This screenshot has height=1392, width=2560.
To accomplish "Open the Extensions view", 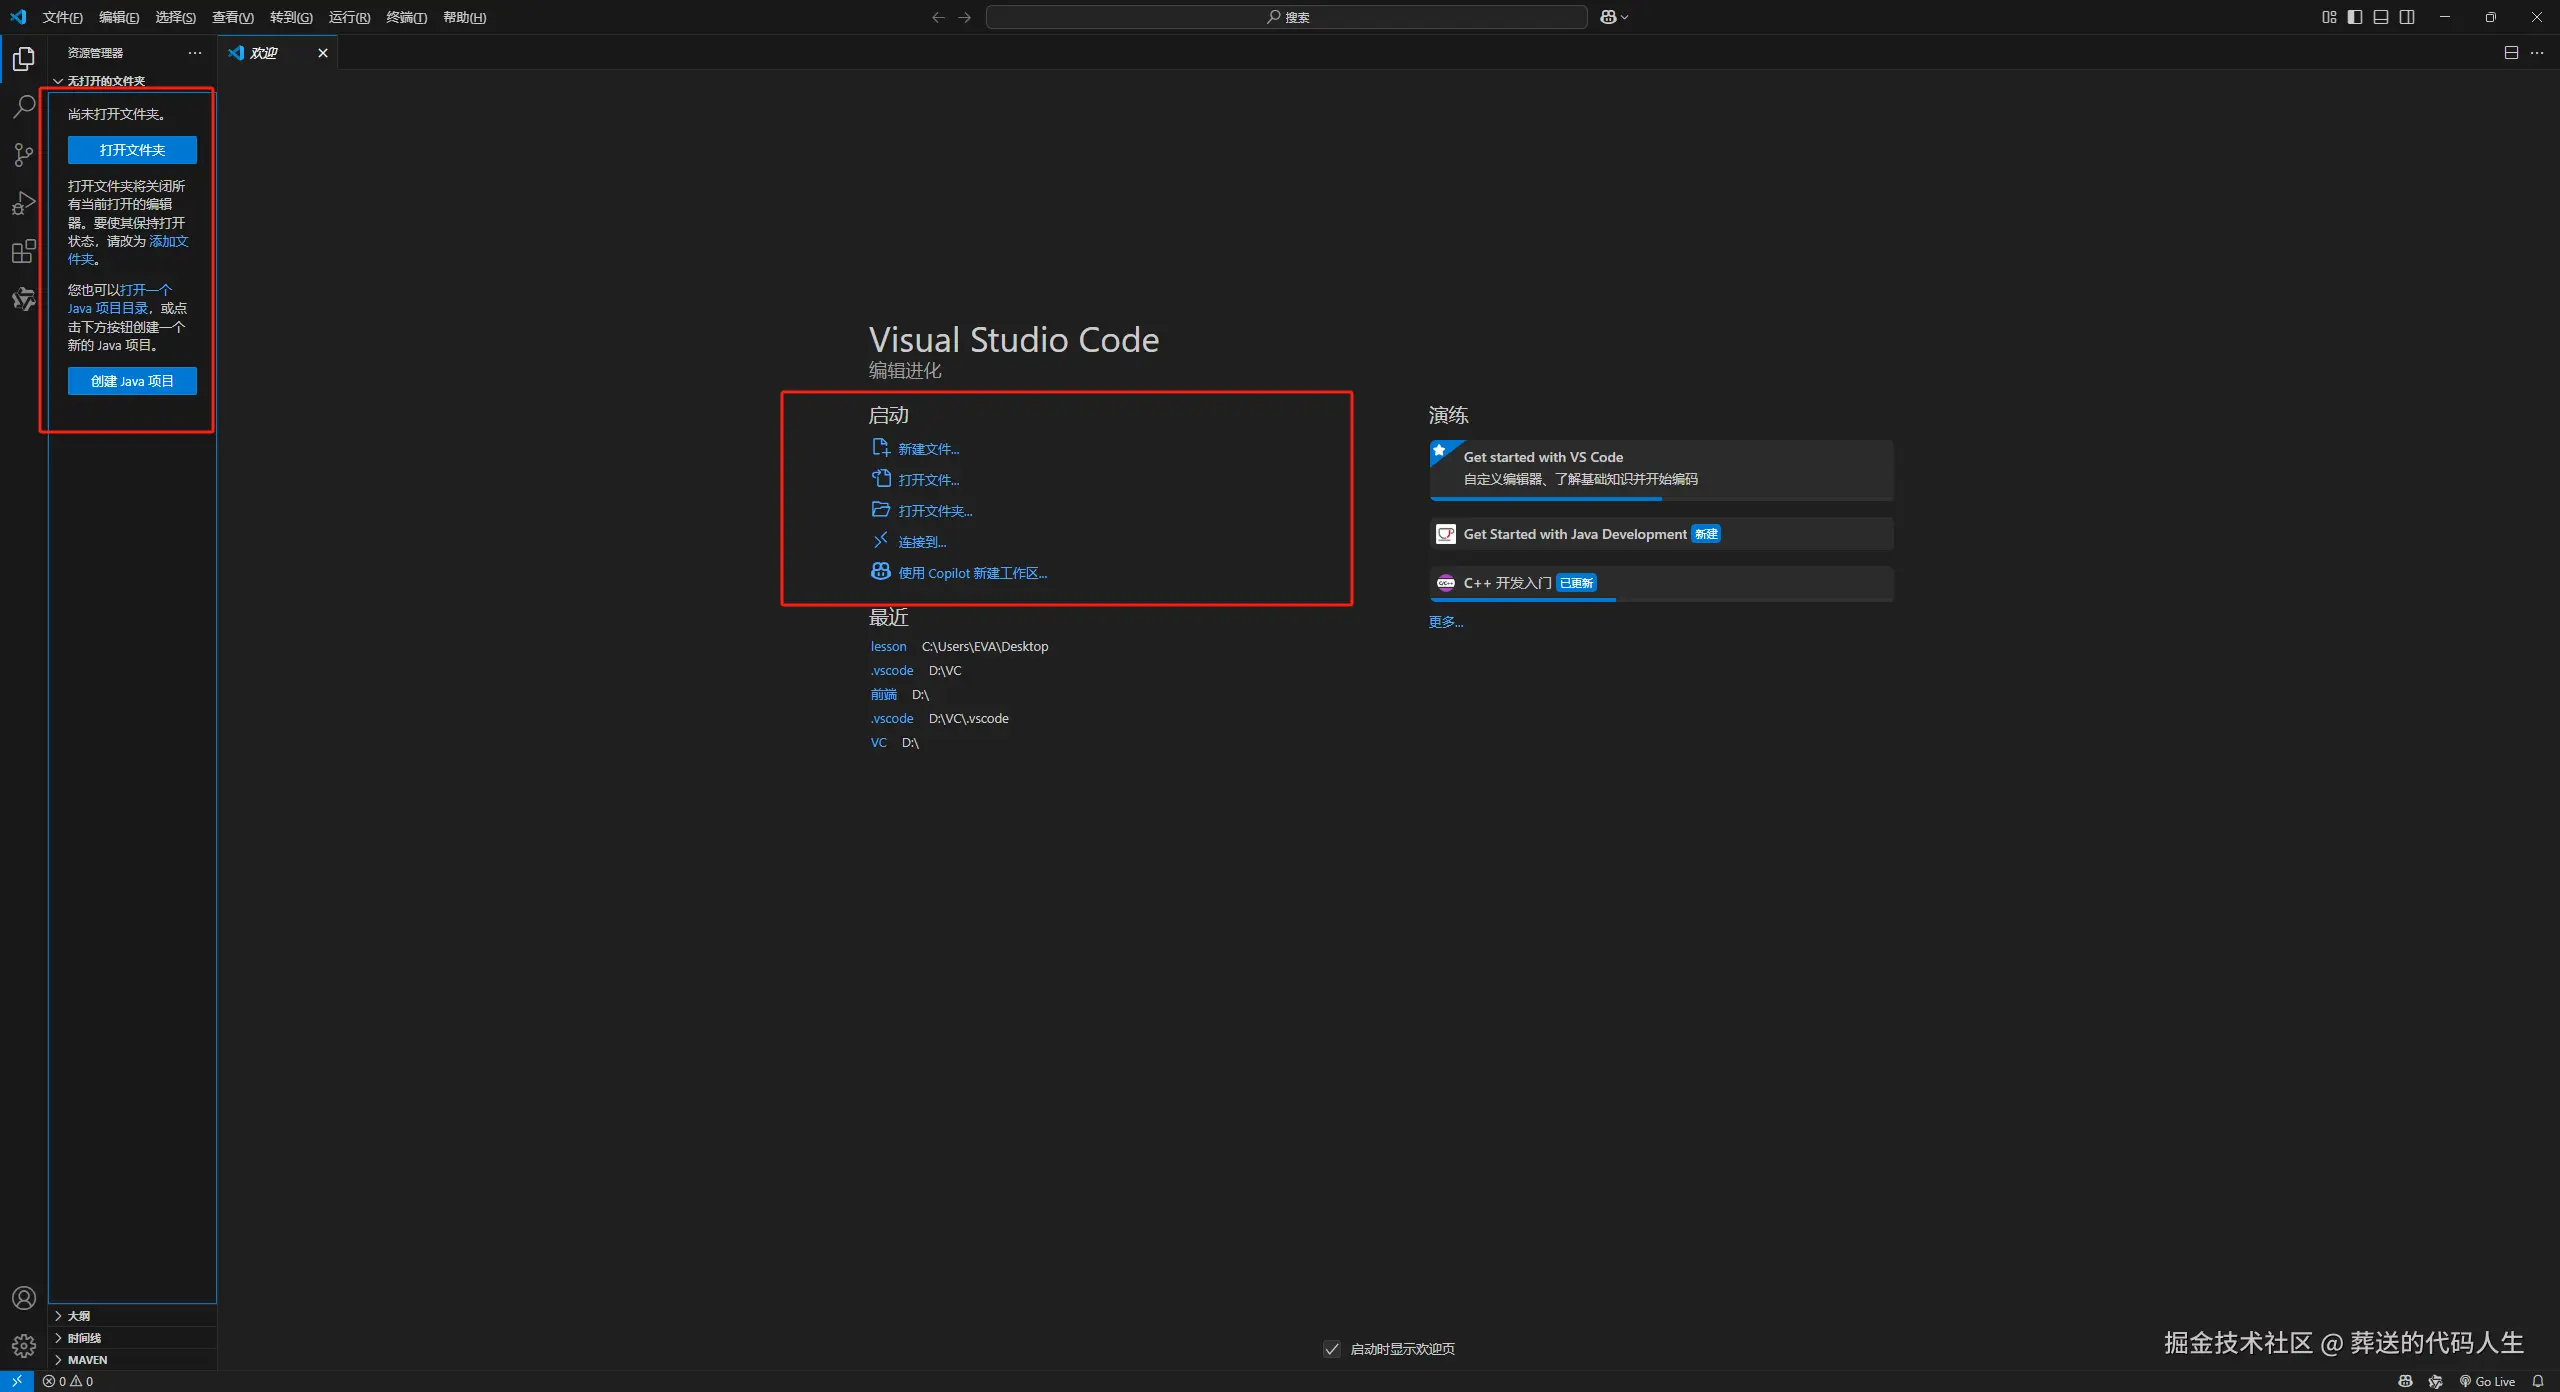I will (23, 251).
